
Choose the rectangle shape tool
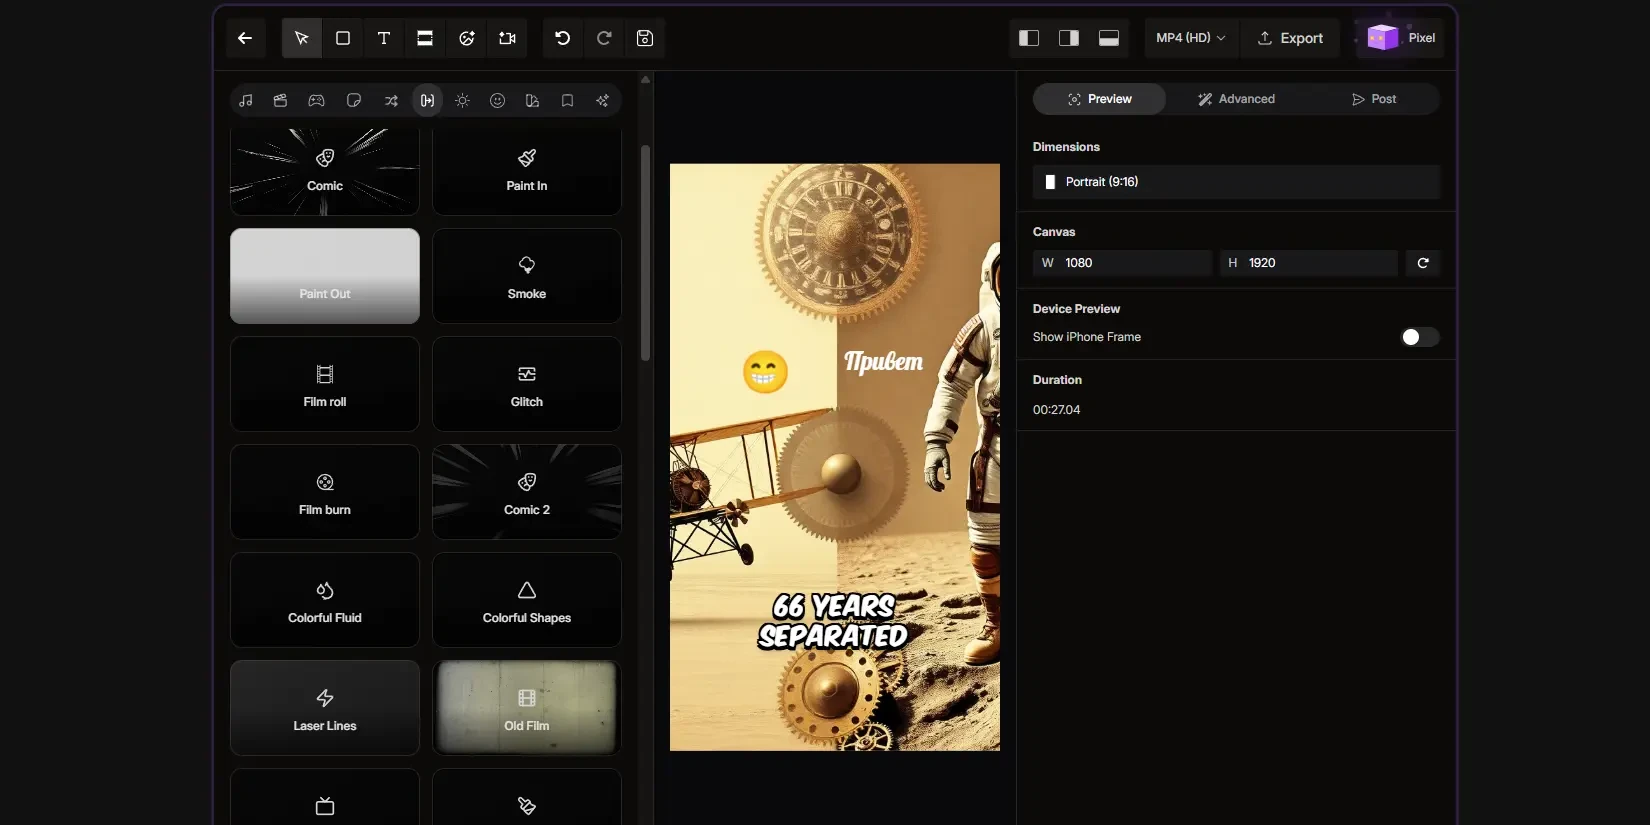342,38
